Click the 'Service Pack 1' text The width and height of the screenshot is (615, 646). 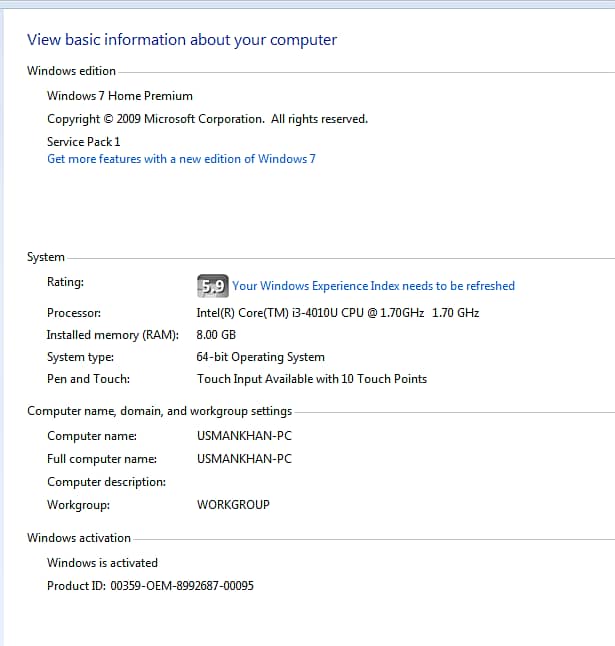[x=84, y=142]
